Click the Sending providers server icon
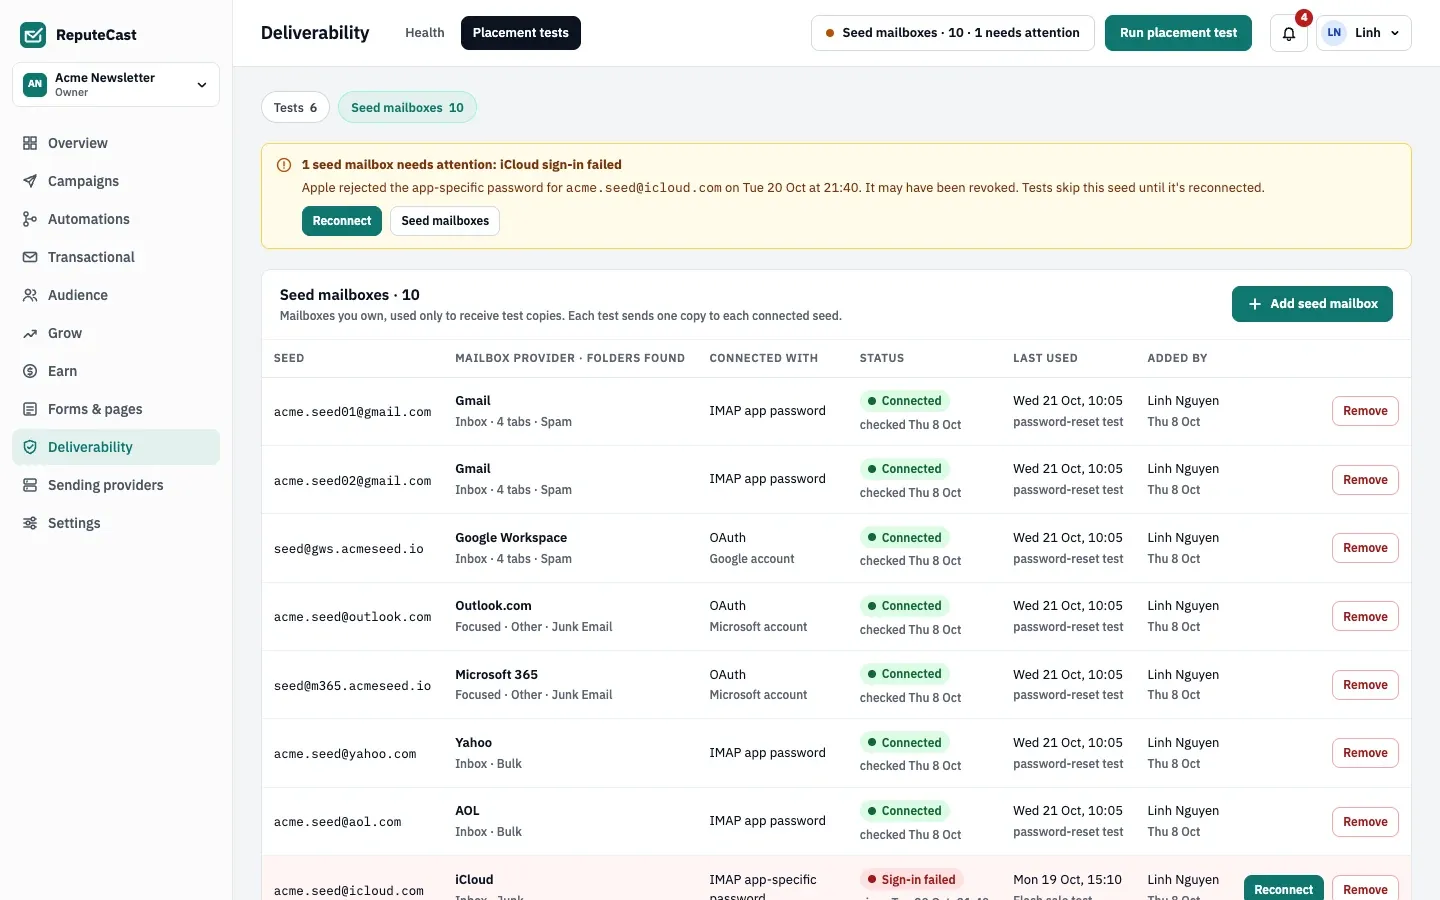This screenshot has height=900, width=1440. [x=30, y=485]
